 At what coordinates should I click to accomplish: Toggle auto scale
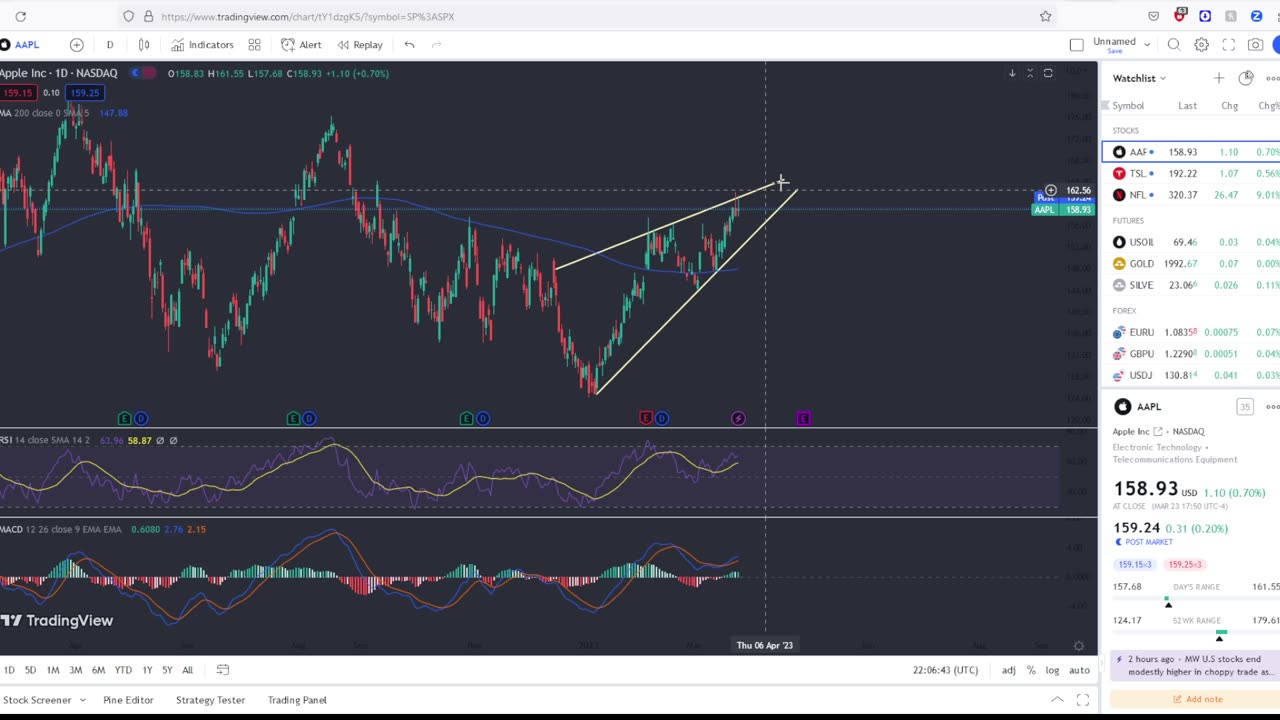tap(1079, 670)
